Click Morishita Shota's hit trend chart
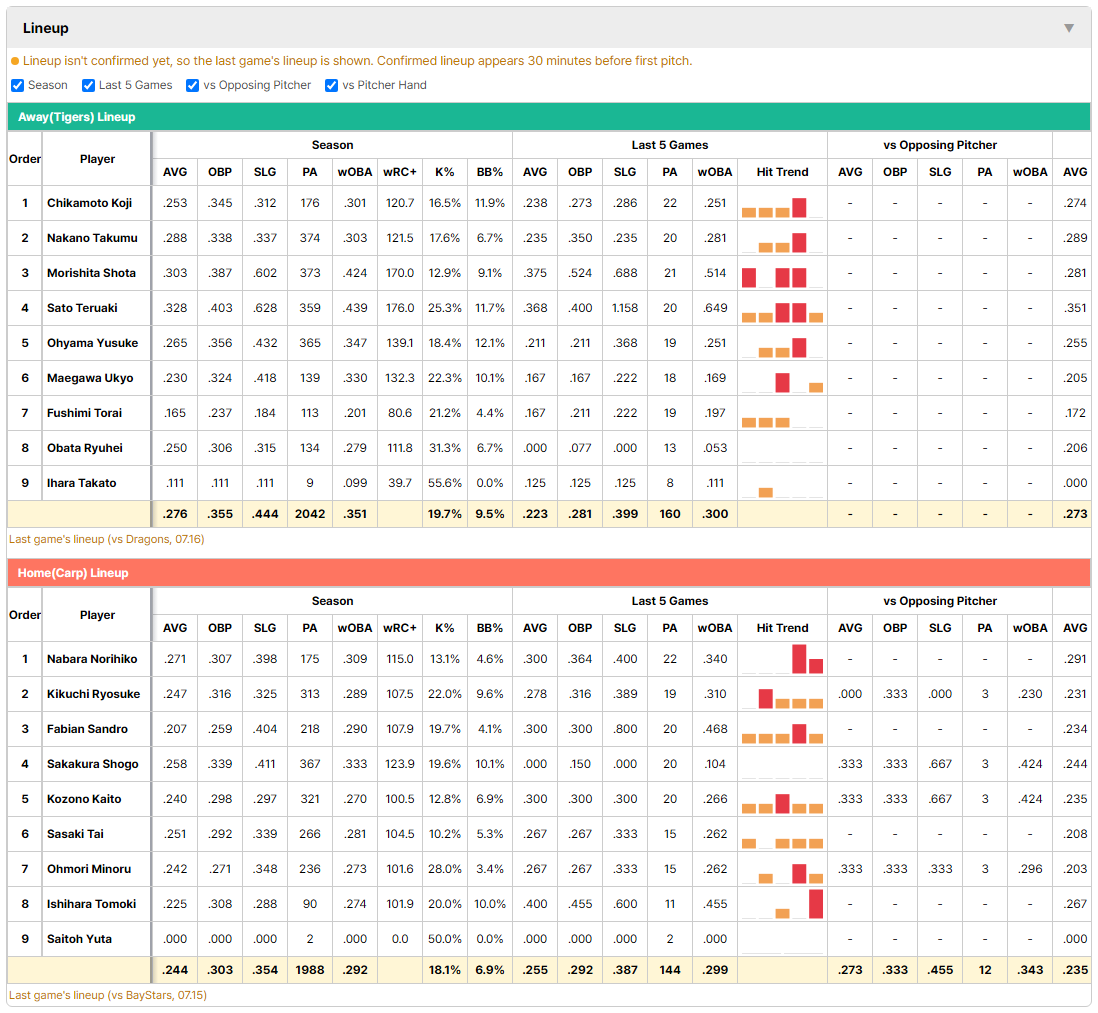This screenshot has height=1013, width=1098. point(782,273)
